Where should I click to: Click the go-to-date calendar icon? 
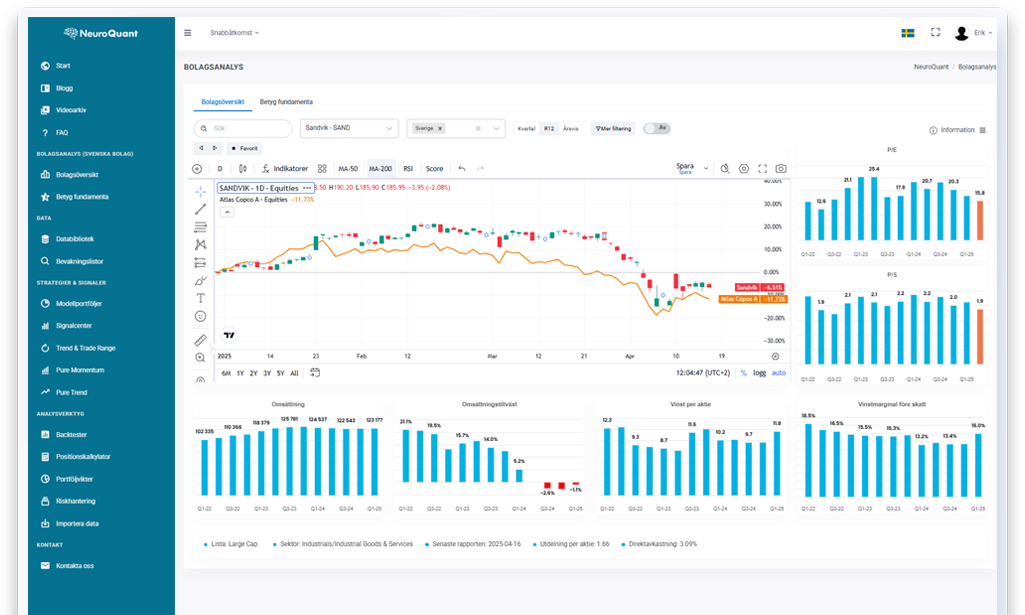tap(314, 373)
